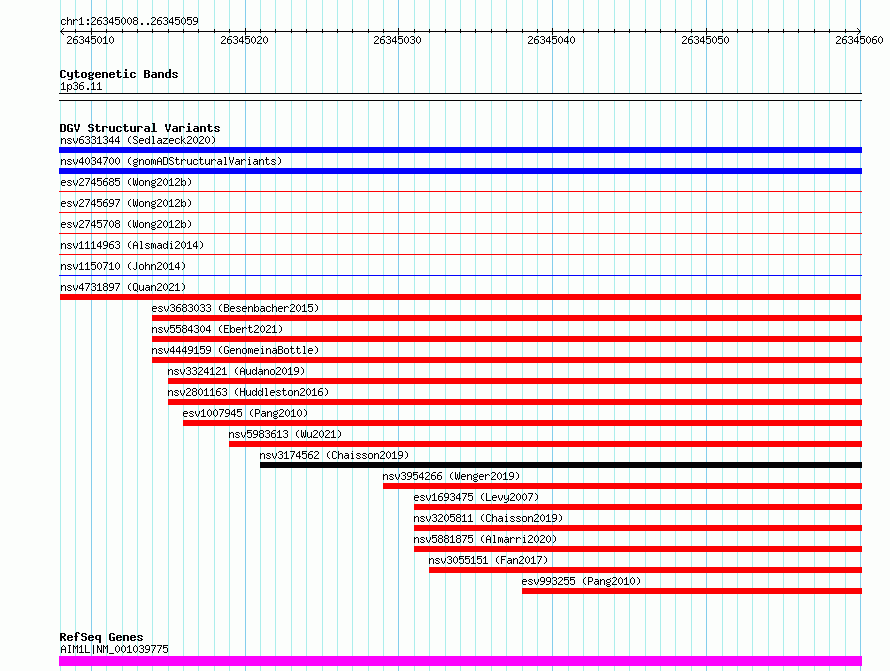Click the nsv4034700 blue variant bar
The image size is (890, 671).
click(x=460, y=171)
